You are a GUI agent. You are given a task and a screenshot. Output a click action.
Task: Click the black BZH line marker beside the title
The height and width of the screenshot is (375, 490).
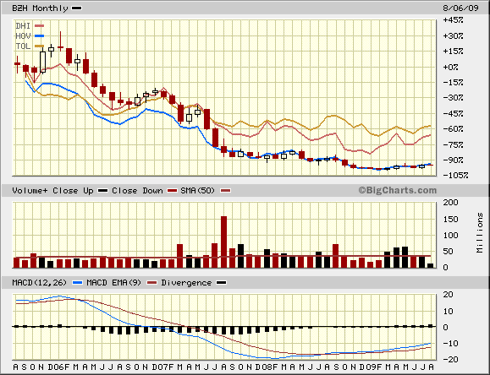[x=77, y=8]
